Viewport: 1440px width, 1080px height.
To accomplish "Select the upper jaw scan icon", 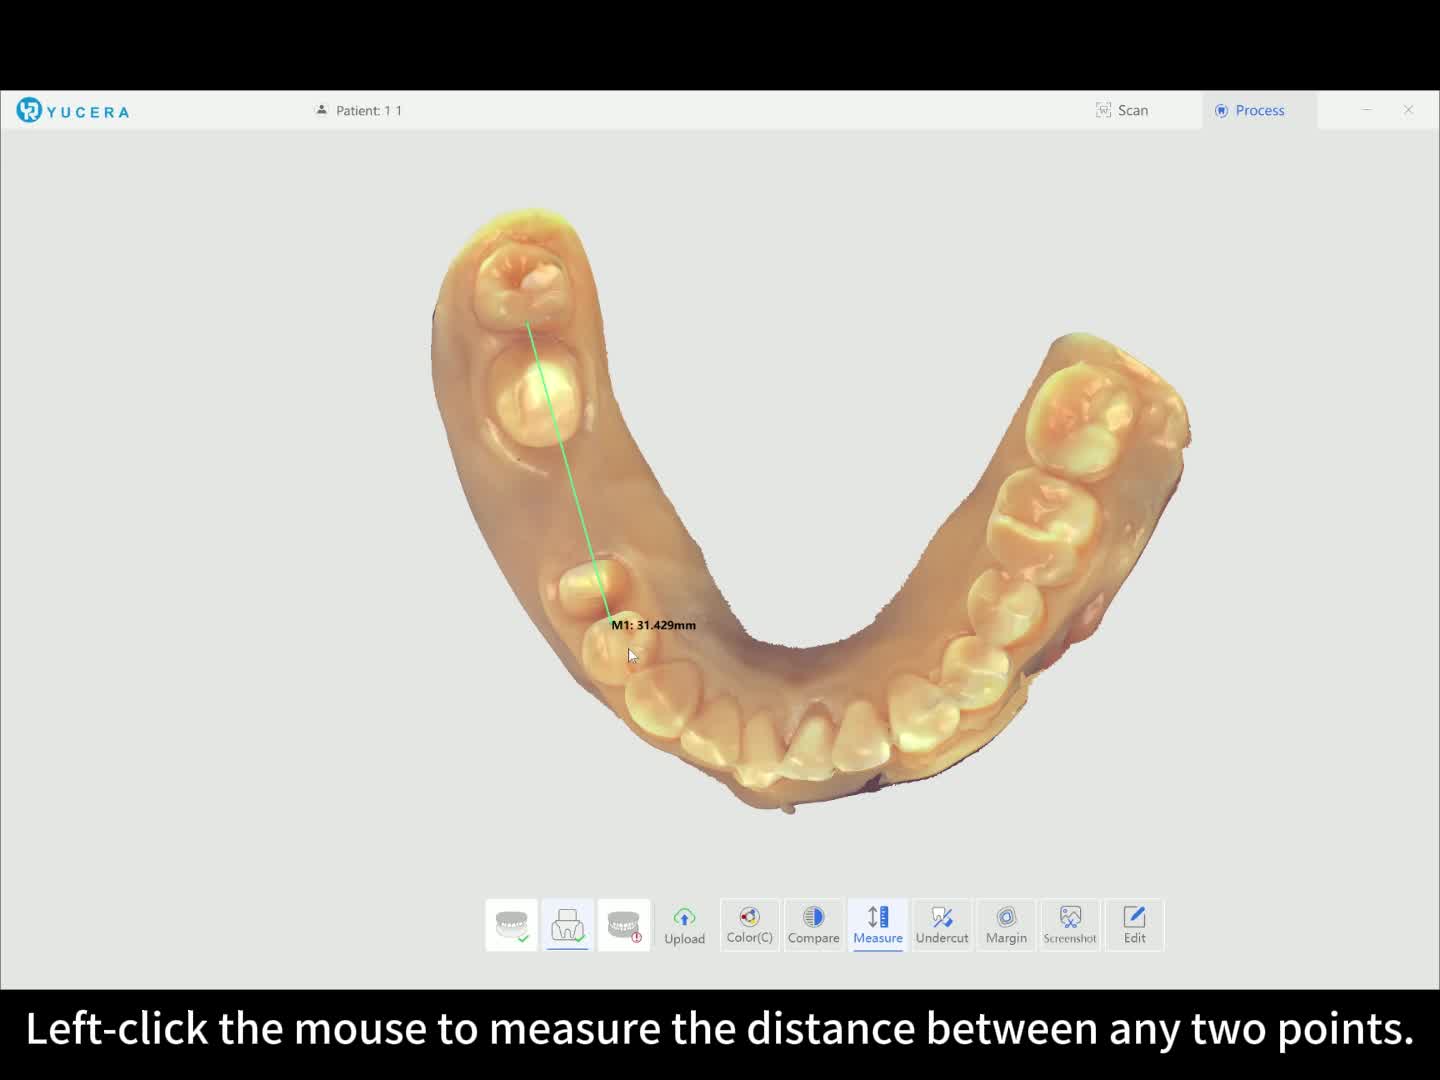I will pyautogui.click(x=511, y=925).
